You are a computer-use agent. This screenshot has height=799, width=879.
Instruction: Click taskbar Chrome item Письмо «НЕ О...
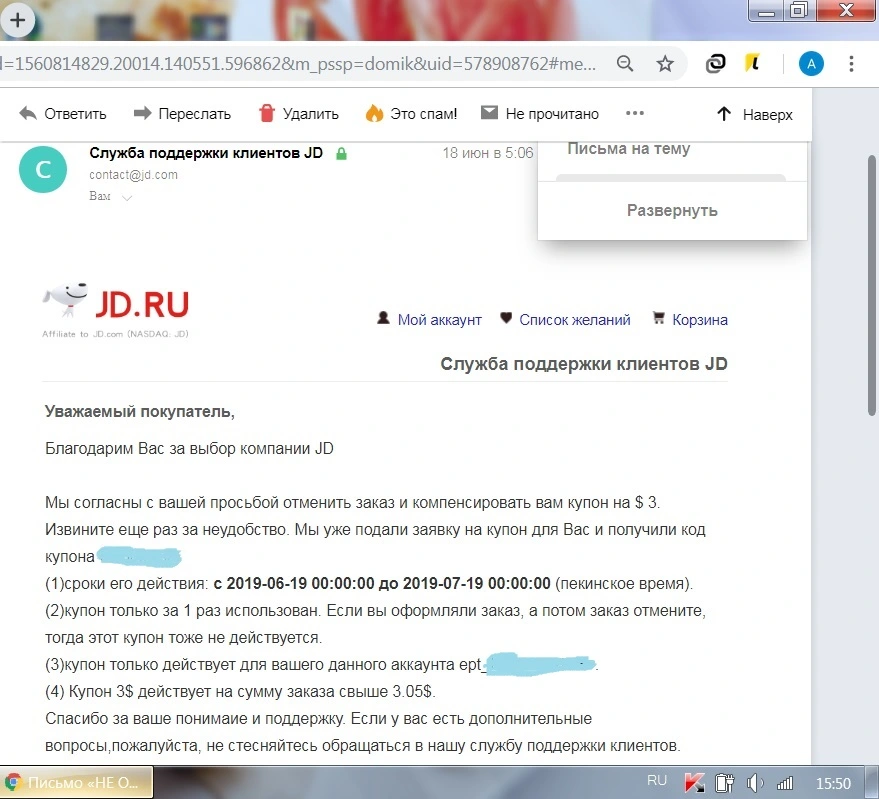tap(77, 783)
